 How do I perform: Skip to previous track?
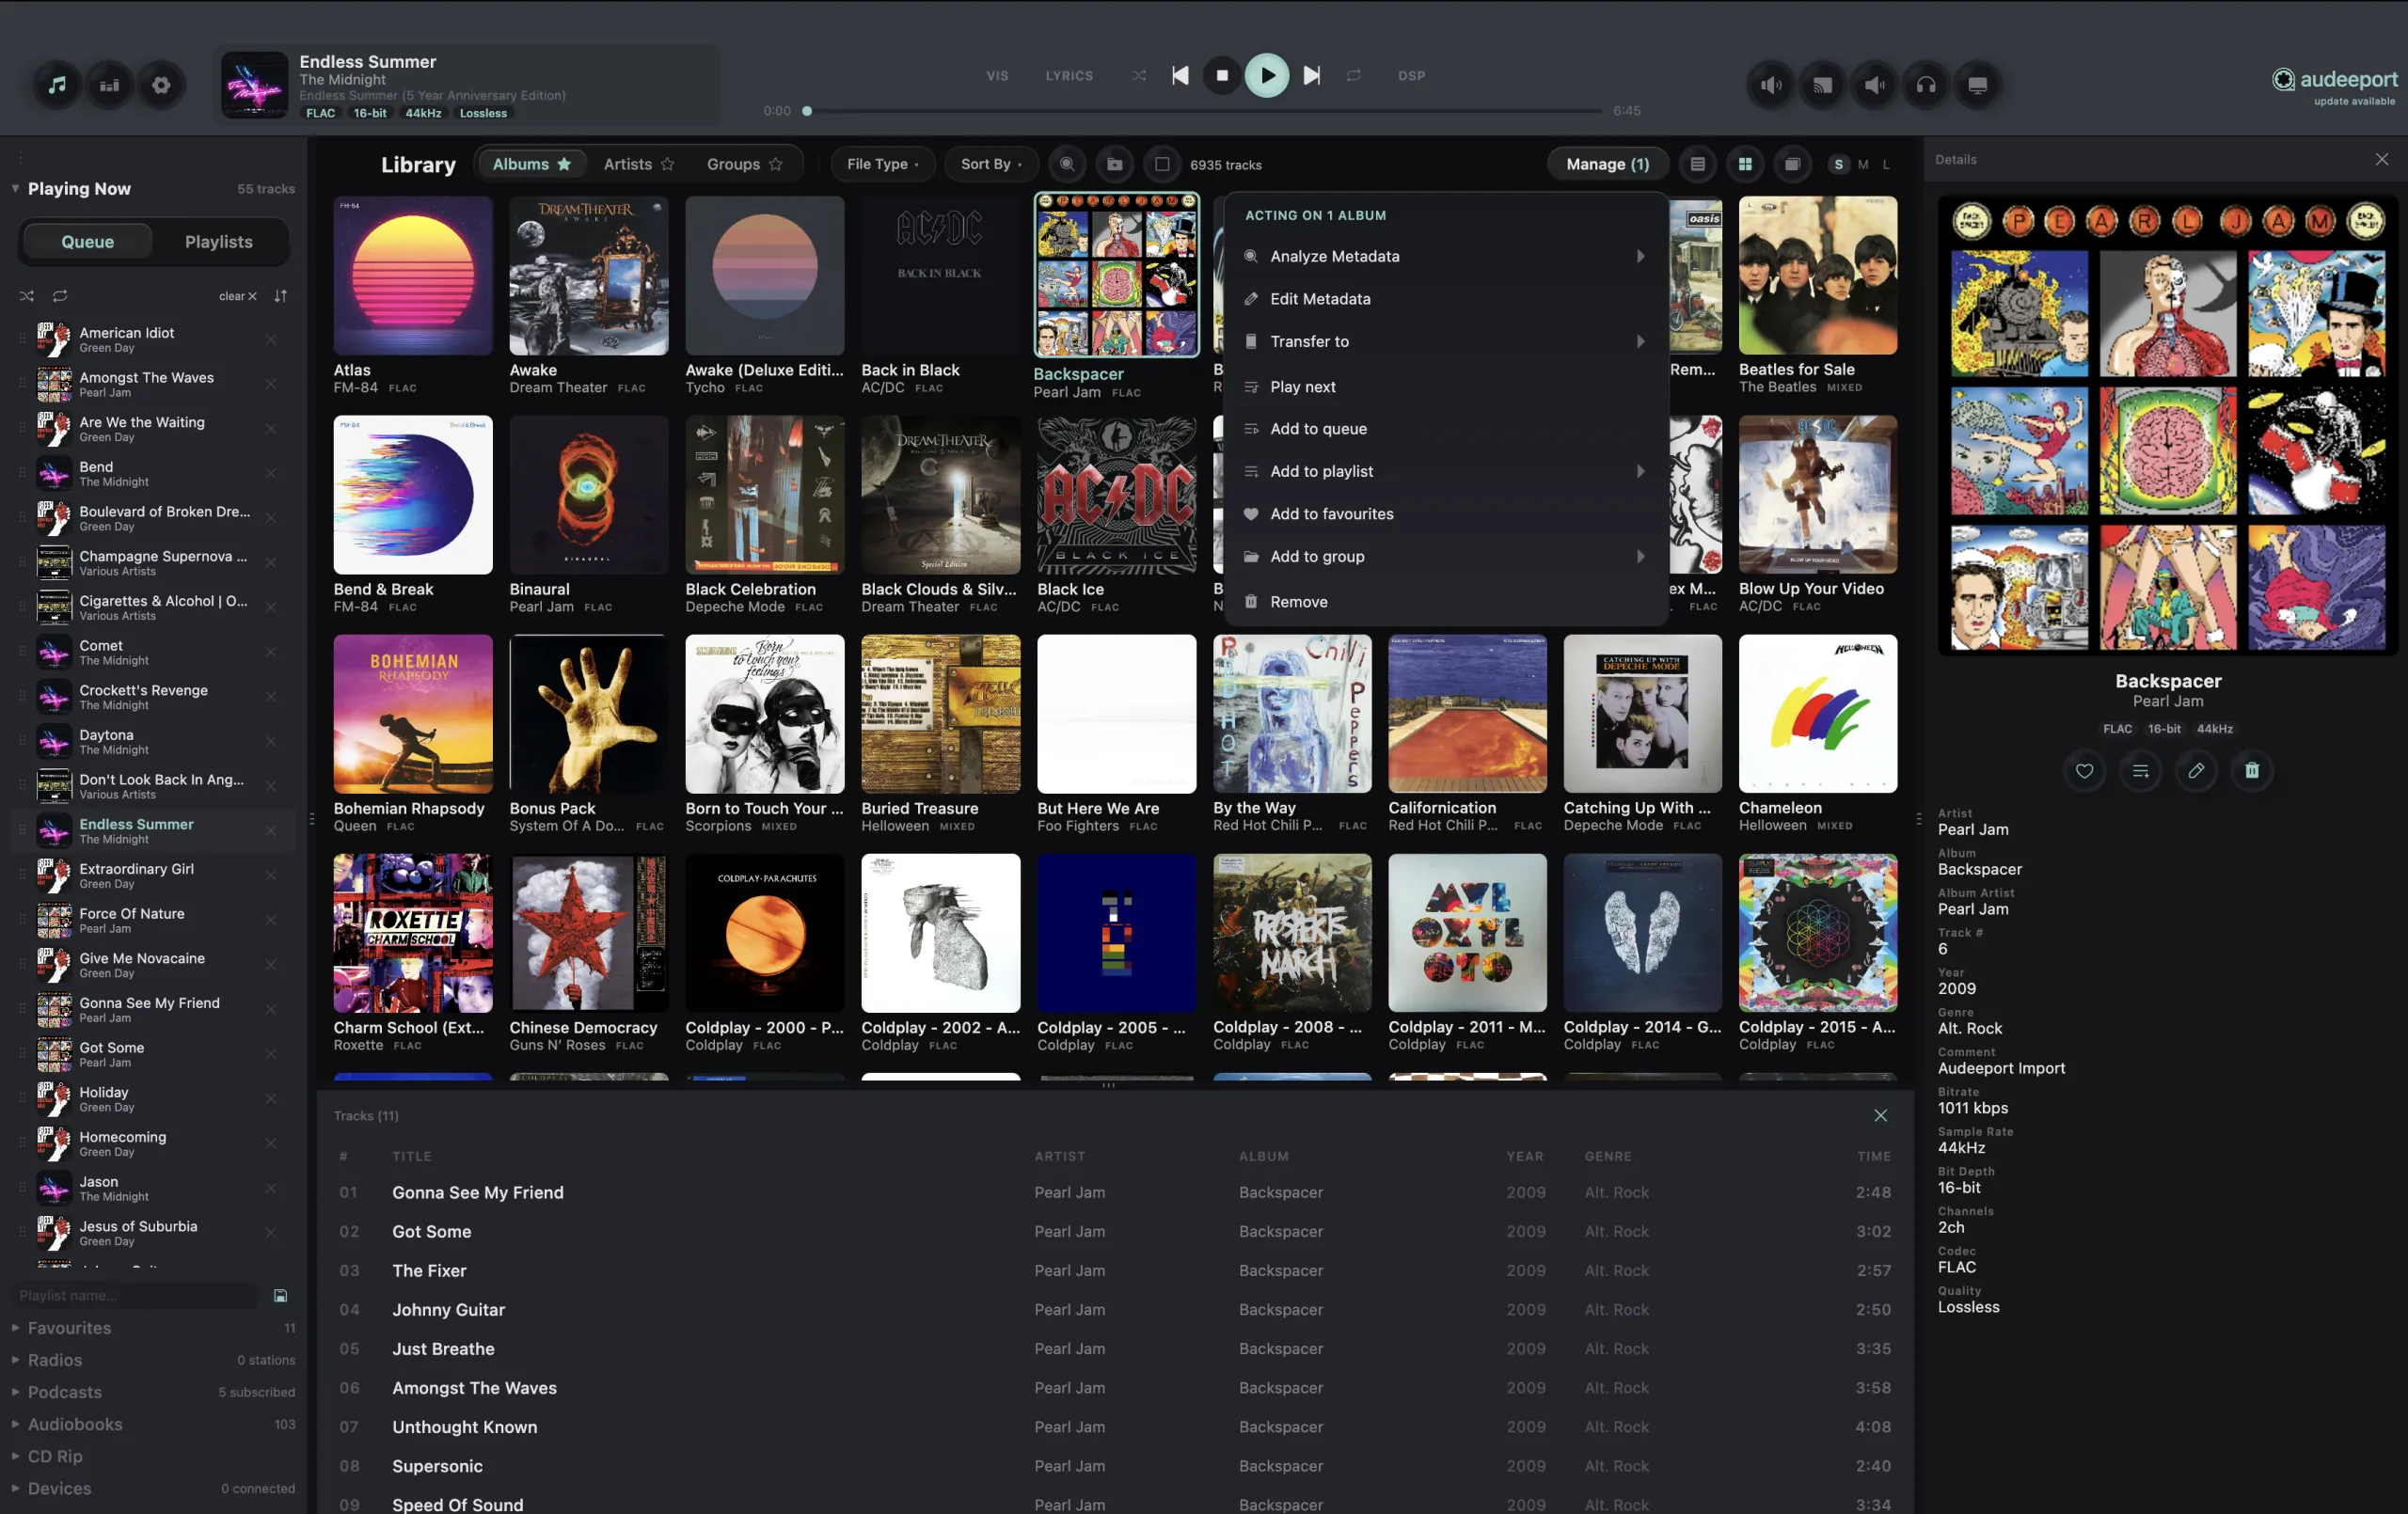(x=1180, y=75)
